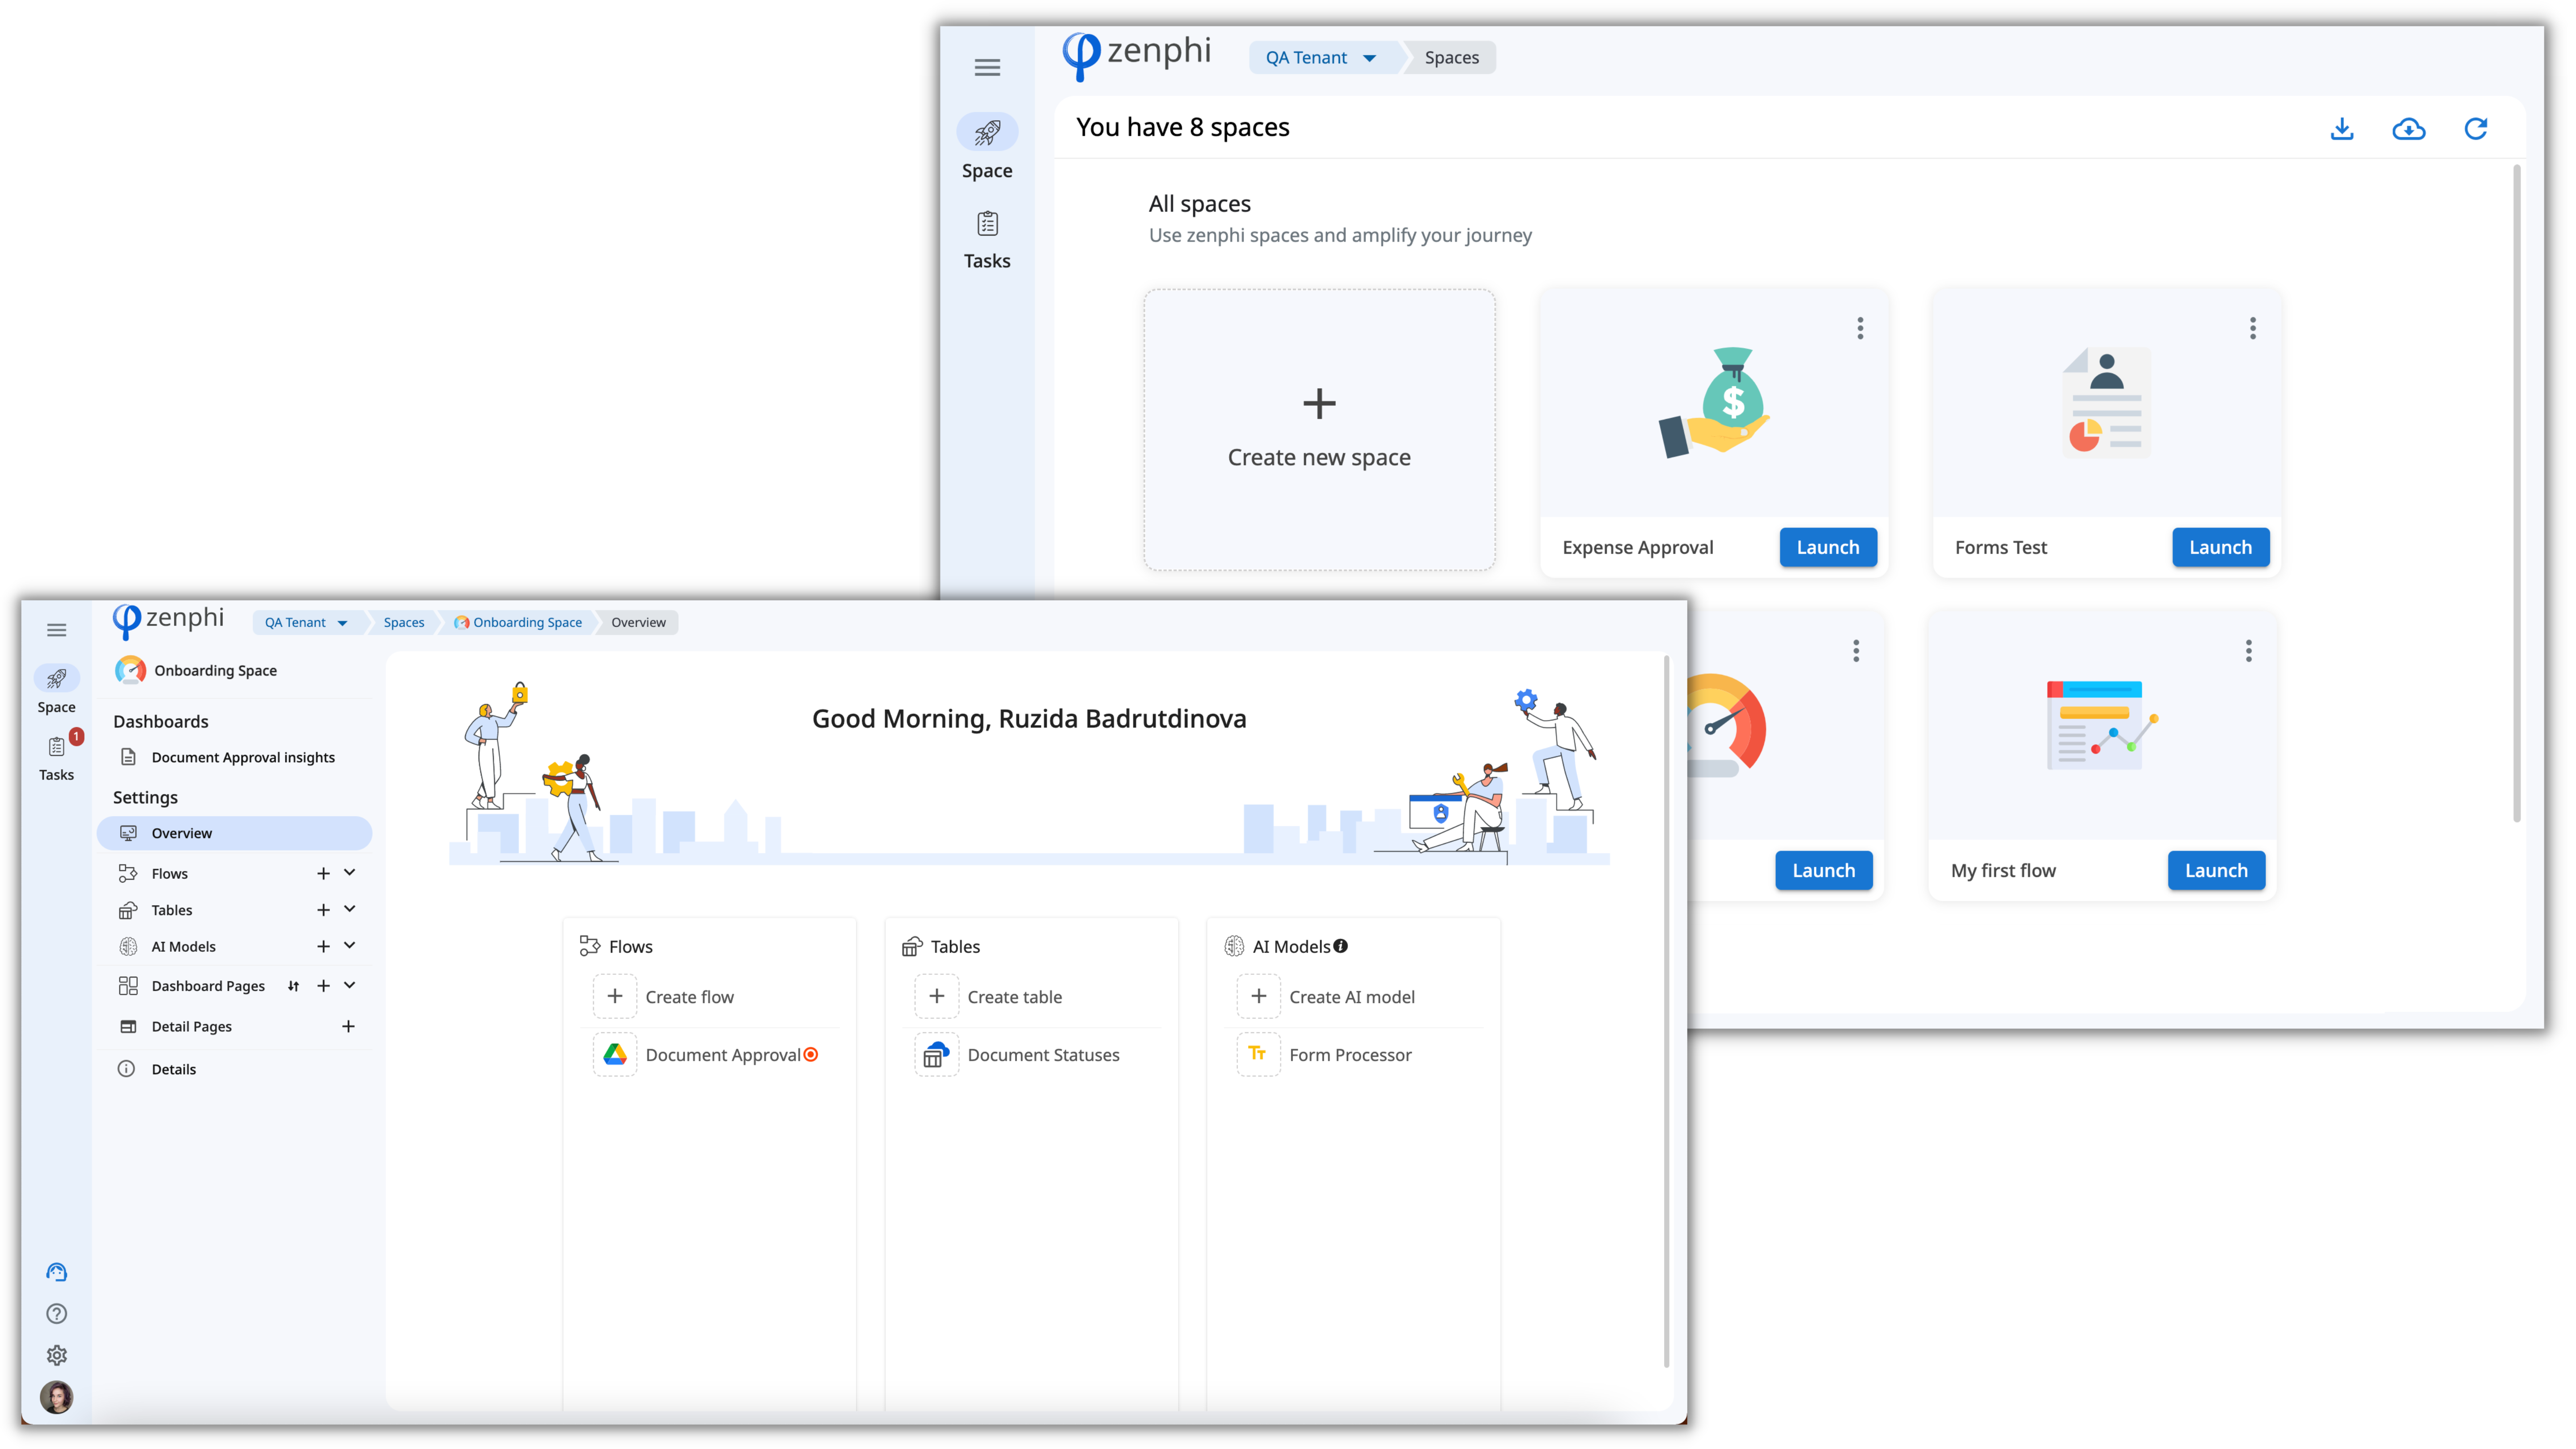The height and width of the screenshot is (1449, 2576).
Task: Expand the Flows section chevron
Action: tap(350, 872)
